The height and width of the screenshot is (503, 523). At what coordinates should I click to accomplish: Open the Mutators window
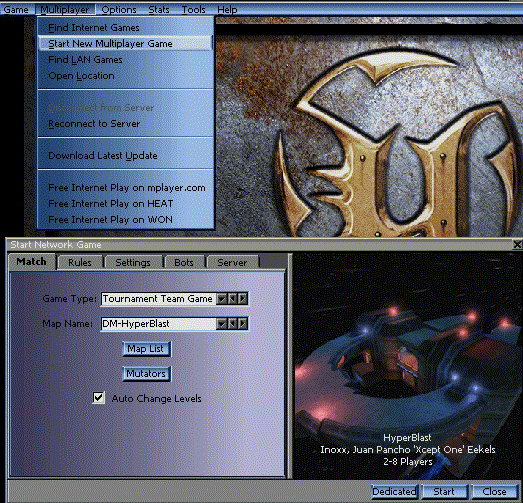146,374
